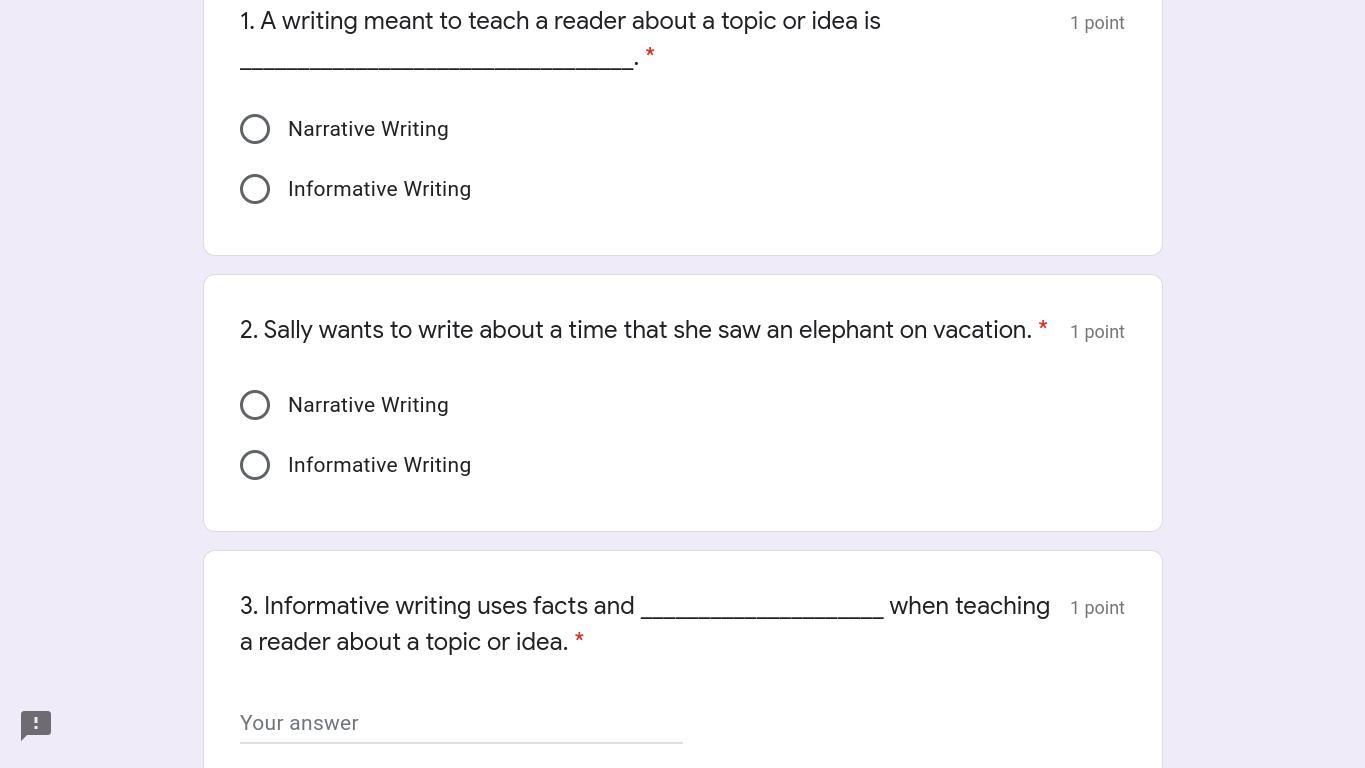1365x768 pixels.
Task: Click the Your answer field in question 3
Action: pyautogui.click(x=460, y=723)
